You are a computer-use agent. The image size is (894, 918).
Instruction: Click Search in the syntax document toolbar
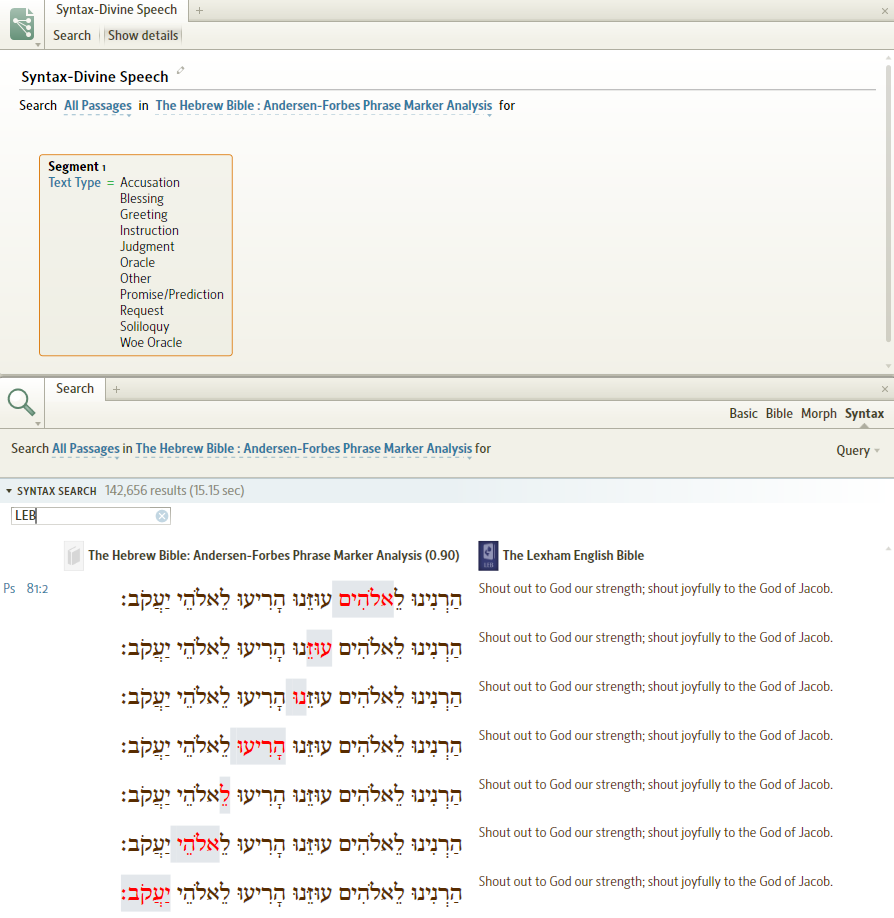coord(72,35)
